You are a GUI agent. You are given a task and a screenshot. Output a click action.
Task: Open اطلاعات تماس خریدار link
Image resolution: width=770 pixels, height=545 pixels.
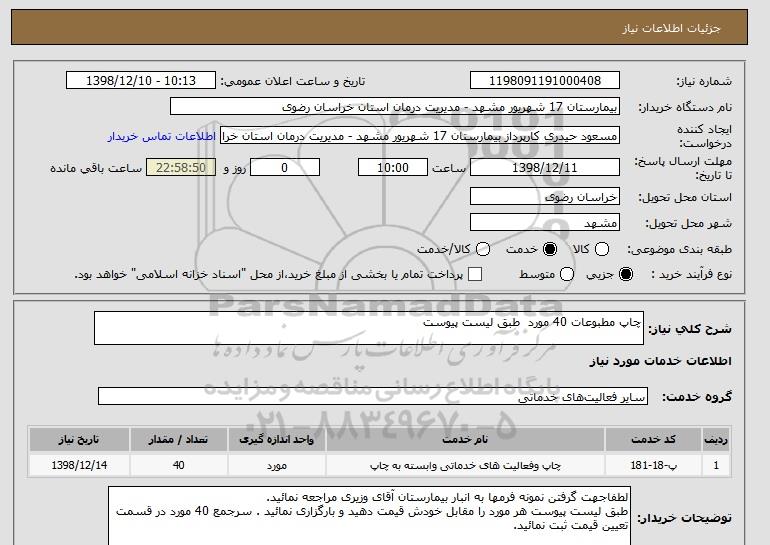[162, 136]
